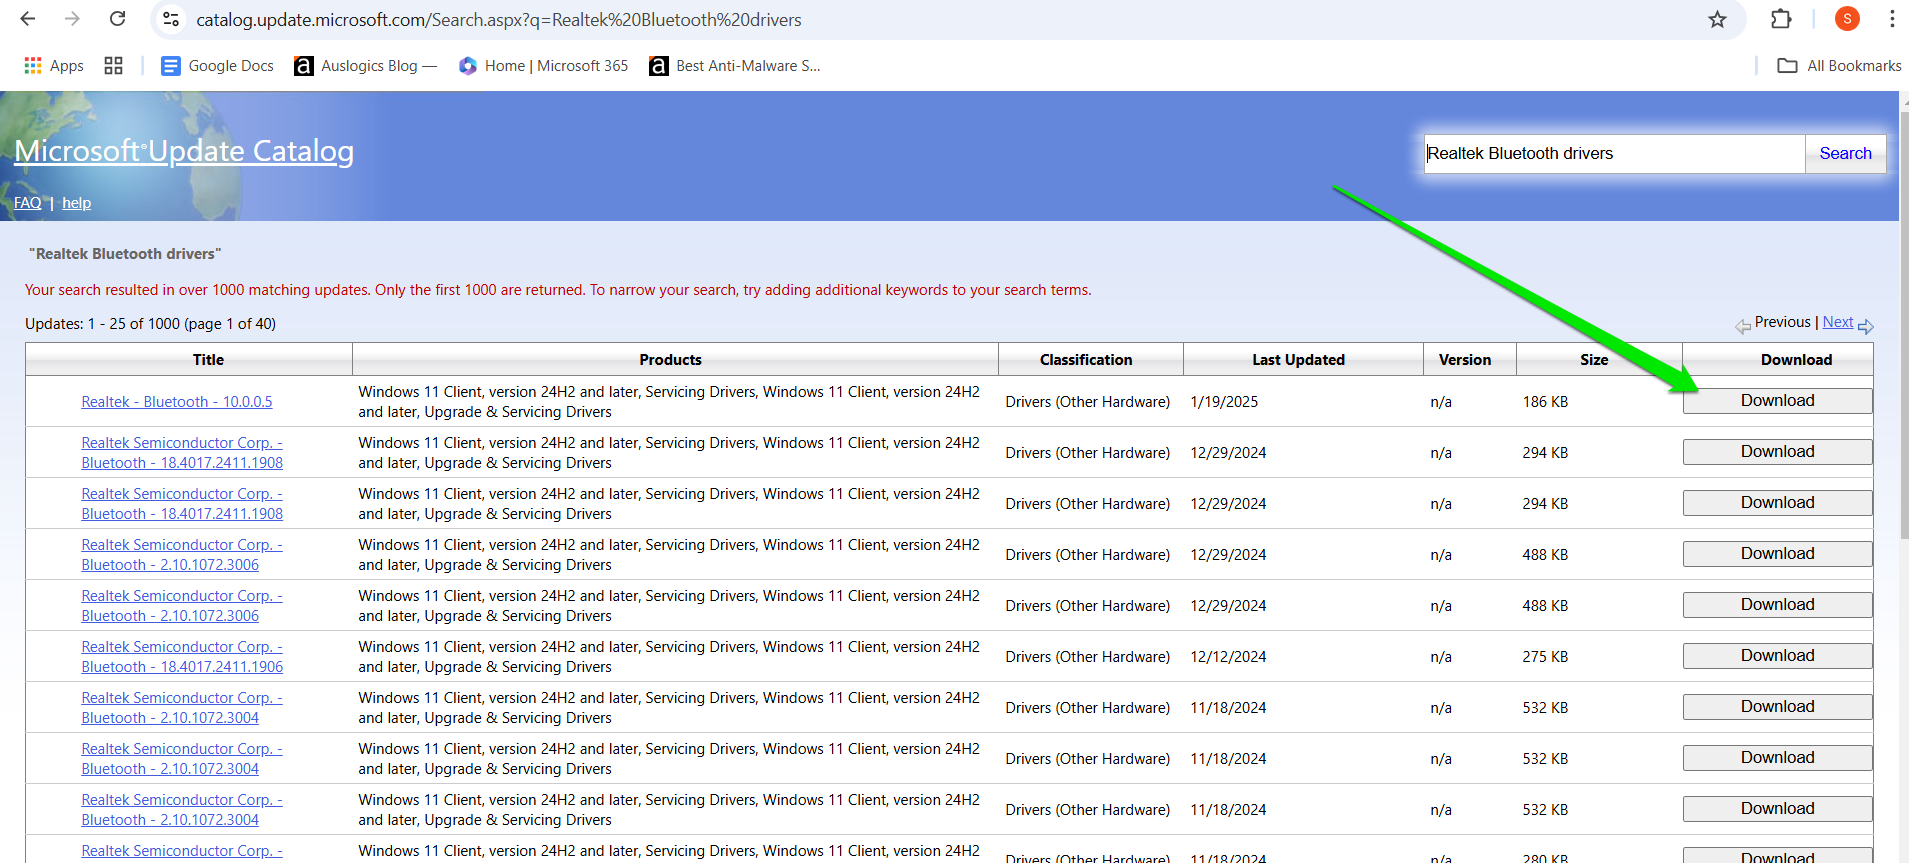Download the 186 KB driver dated 1/19/2025
Image resolution: width=1909 pixels, height=863 pixels.
coord(1777,401)
